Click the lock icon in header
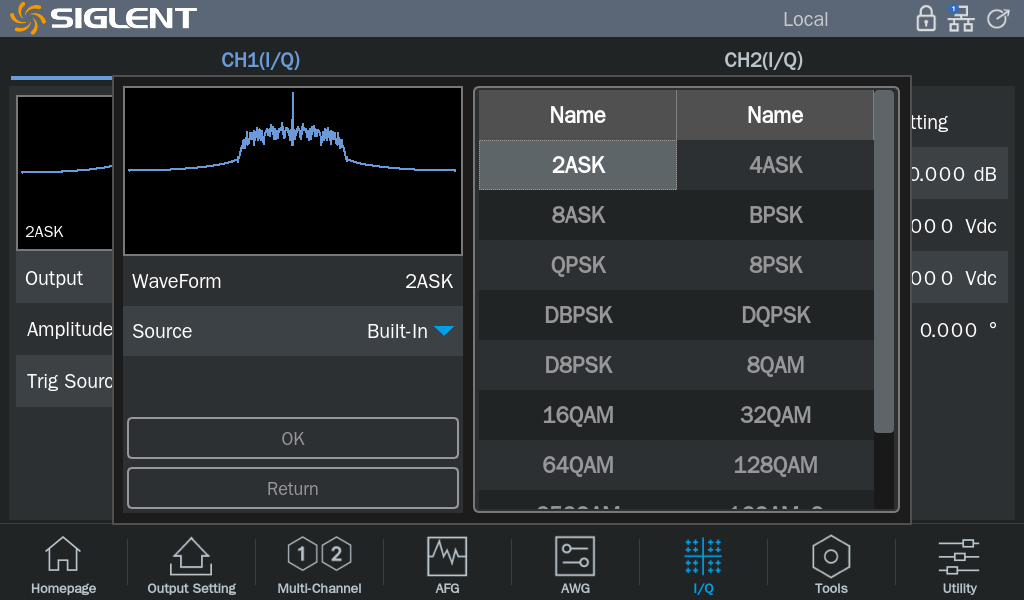This screenshot has width=1024, height=600. [x=926, y=19]
